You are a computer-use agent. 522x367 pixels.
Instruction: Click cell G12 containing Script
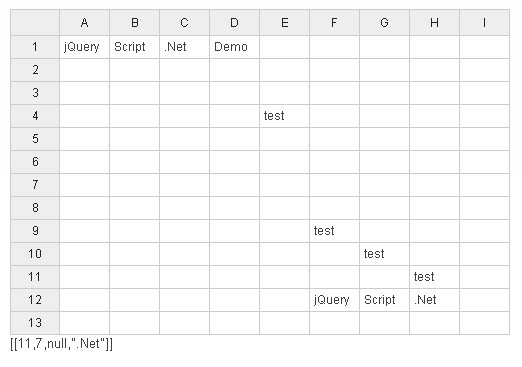tap(385, 300)
